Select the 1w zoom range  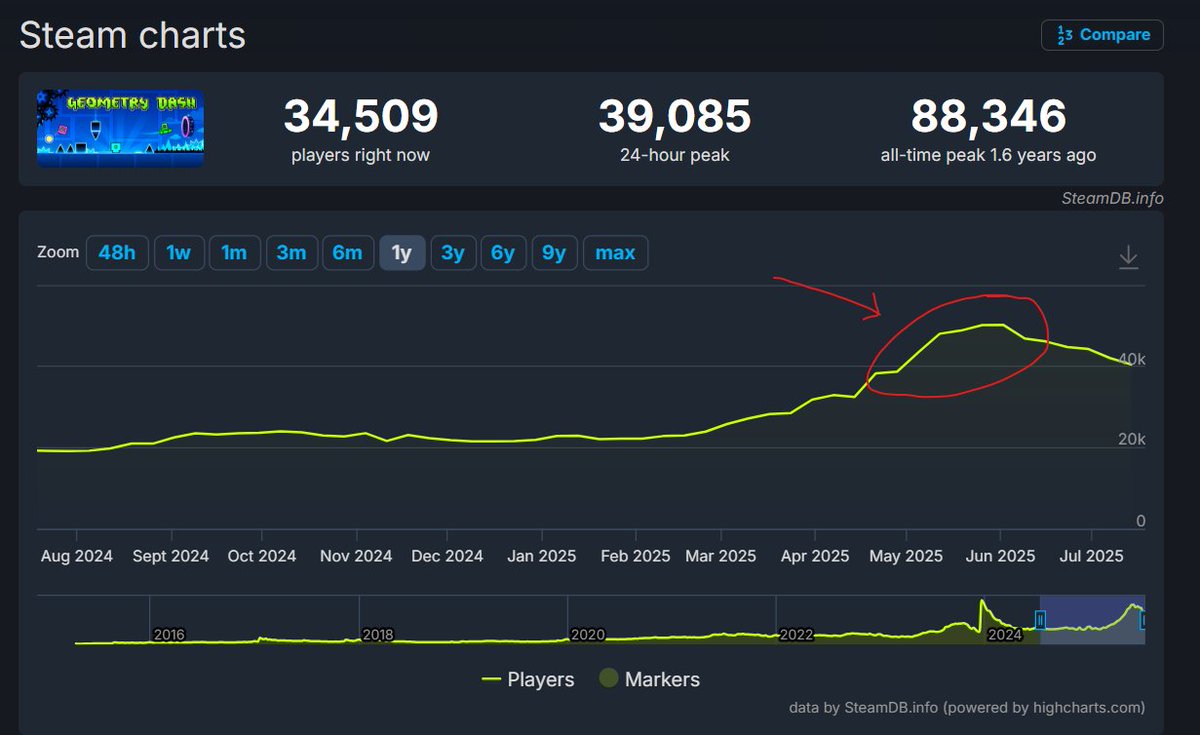pyautogui.click(x=179, y=253)
